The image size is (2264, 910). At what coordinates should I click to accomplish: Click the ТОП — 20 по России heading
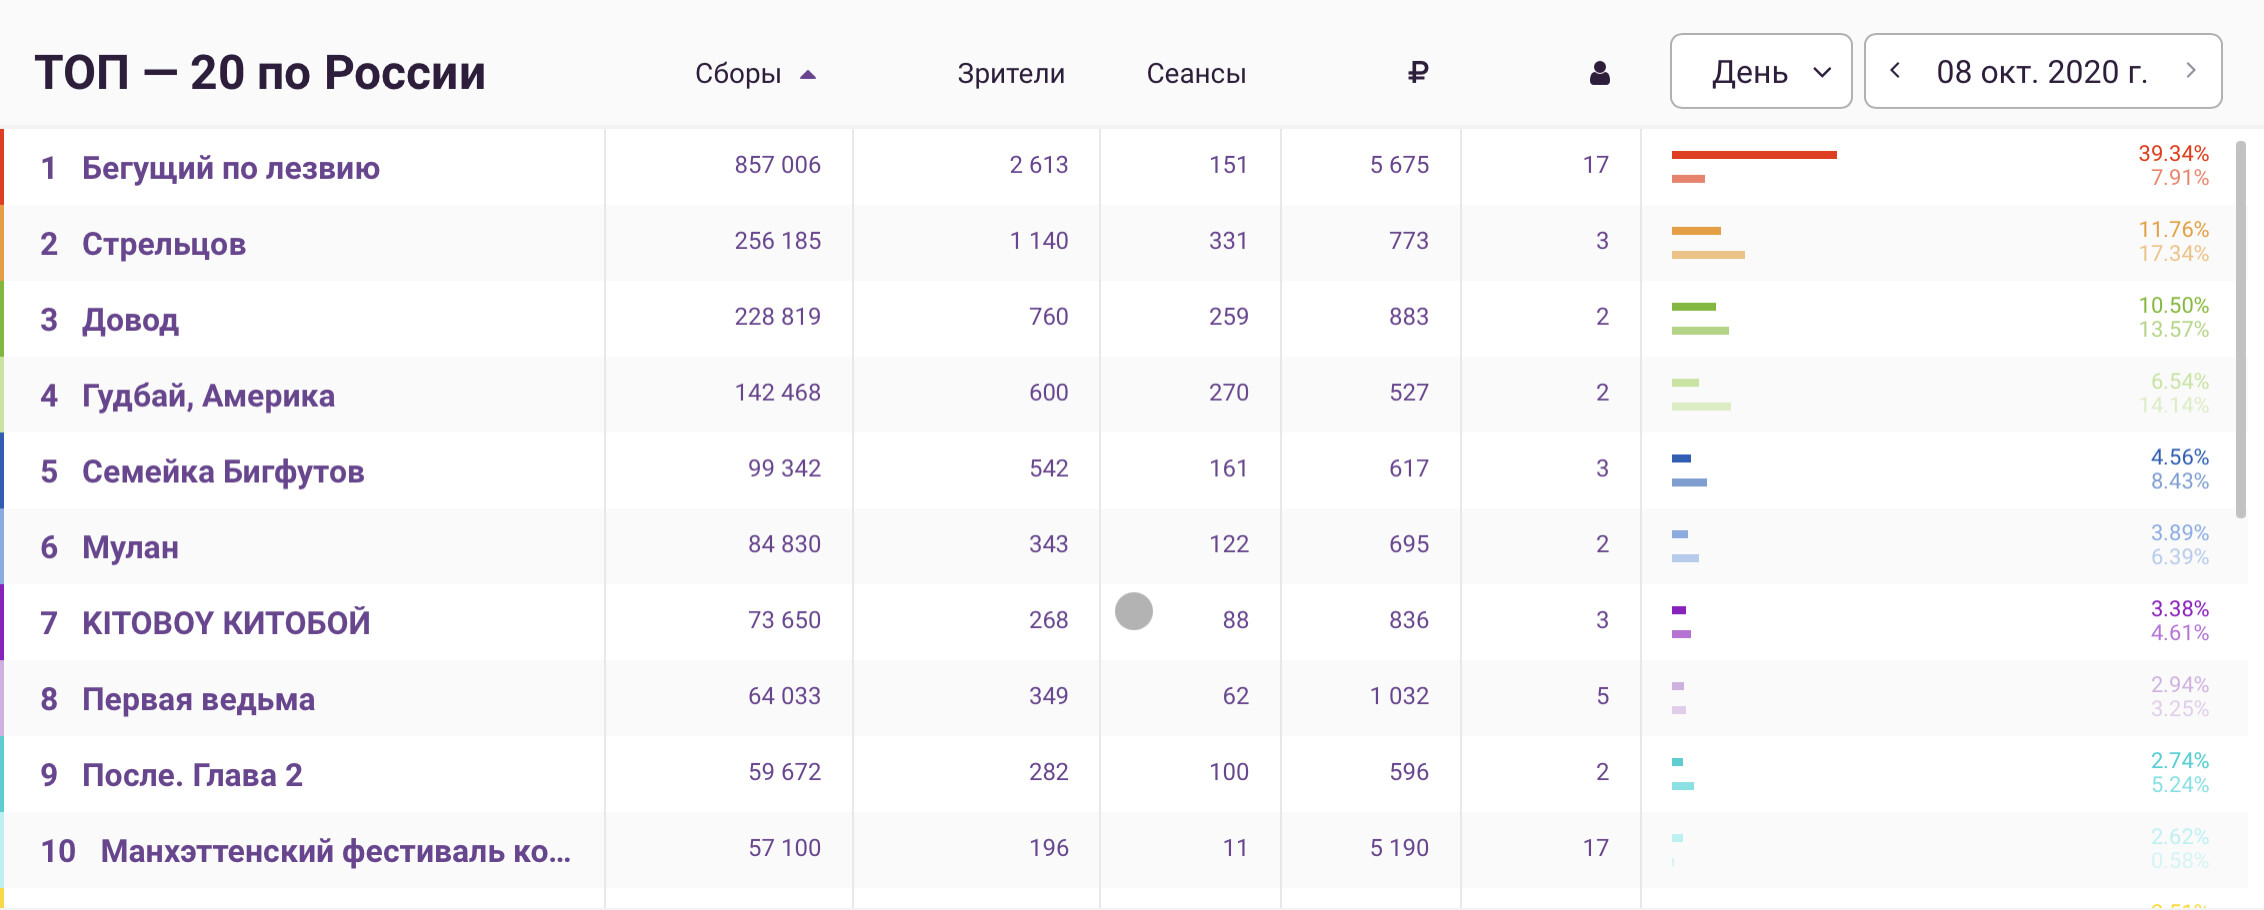pos(260,73)
